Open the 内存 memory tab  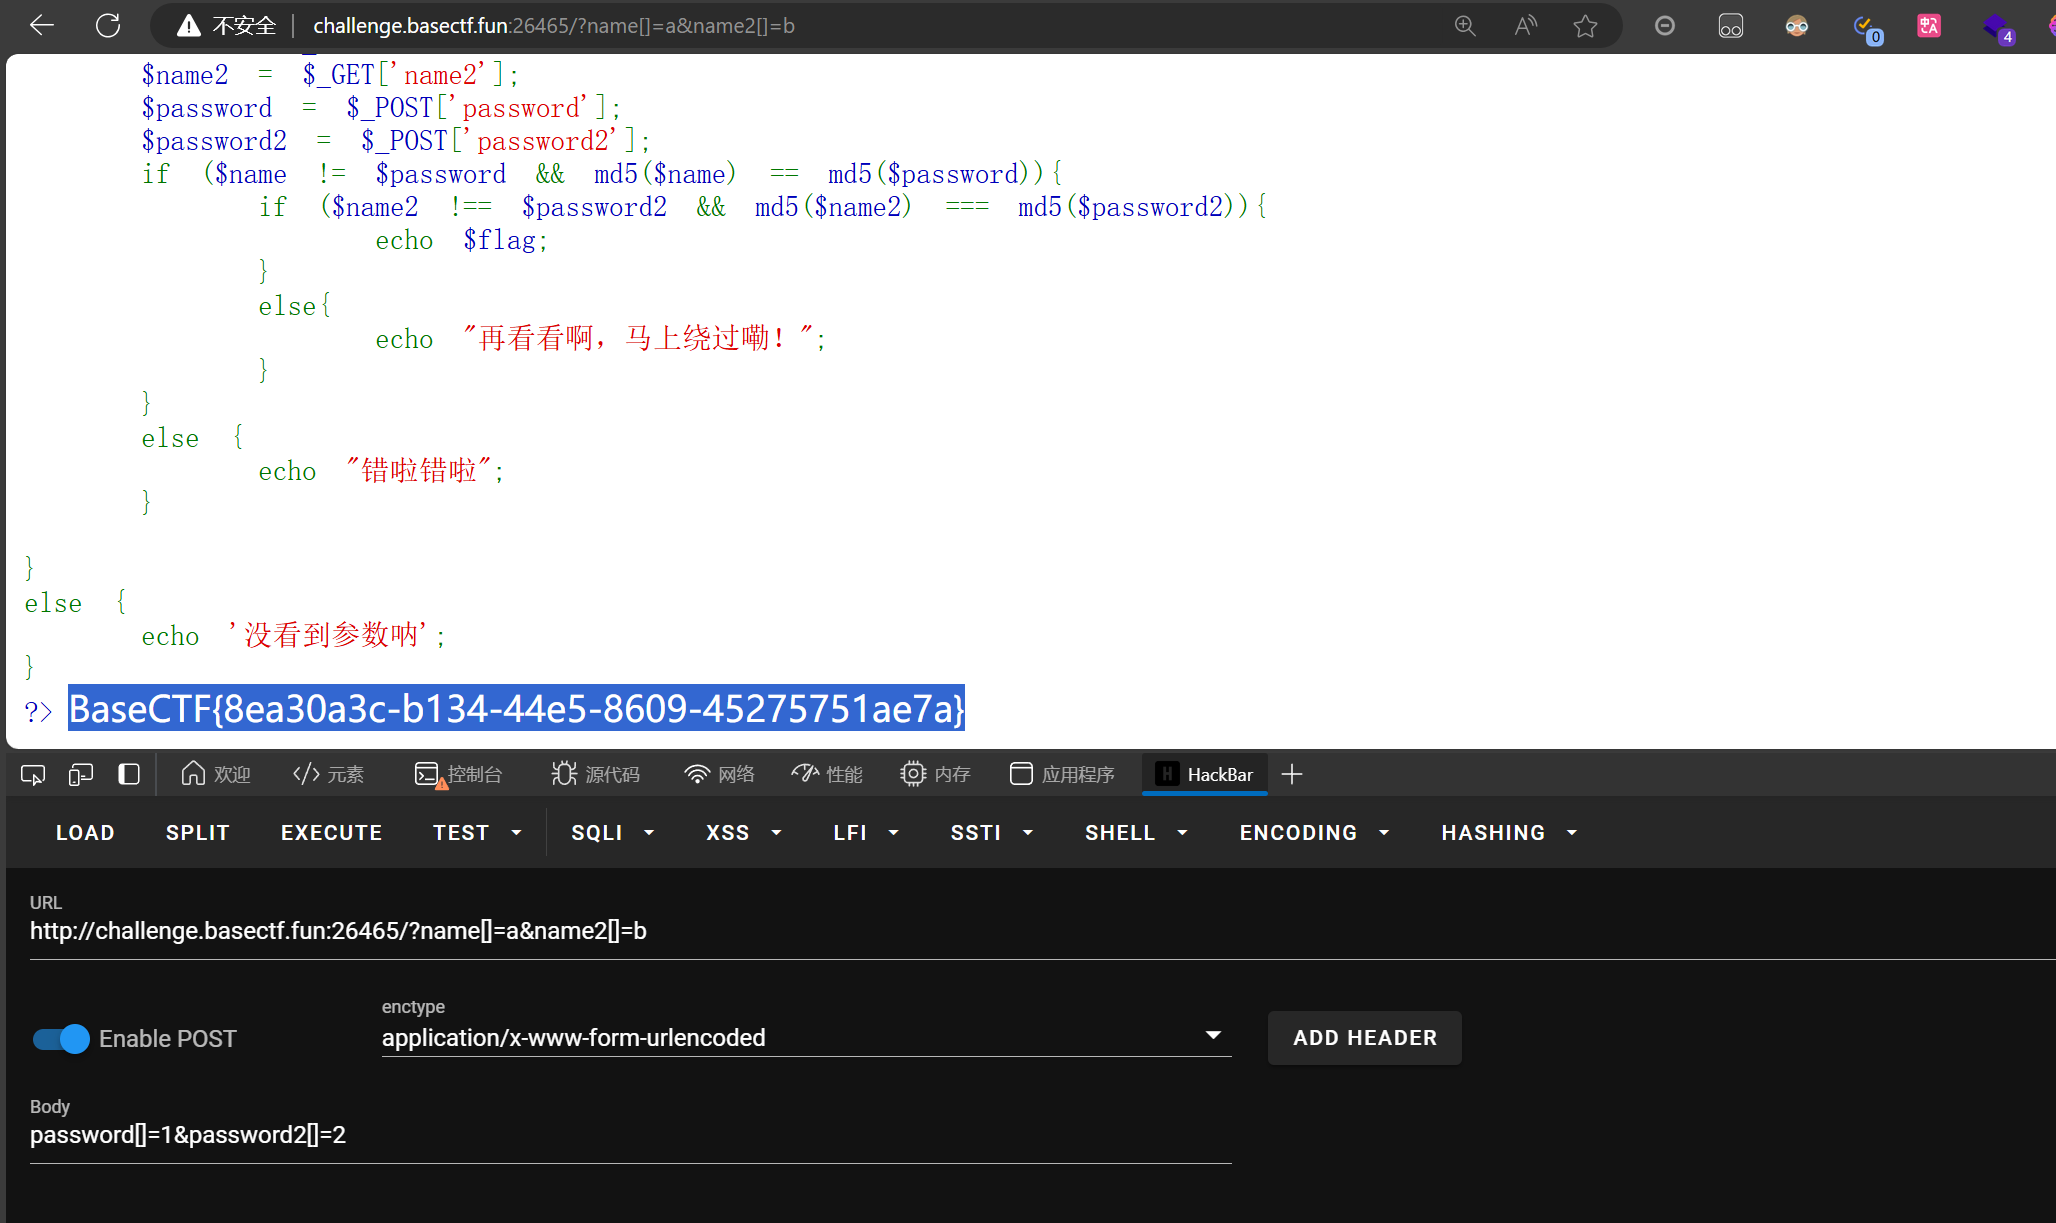(935, 774)
